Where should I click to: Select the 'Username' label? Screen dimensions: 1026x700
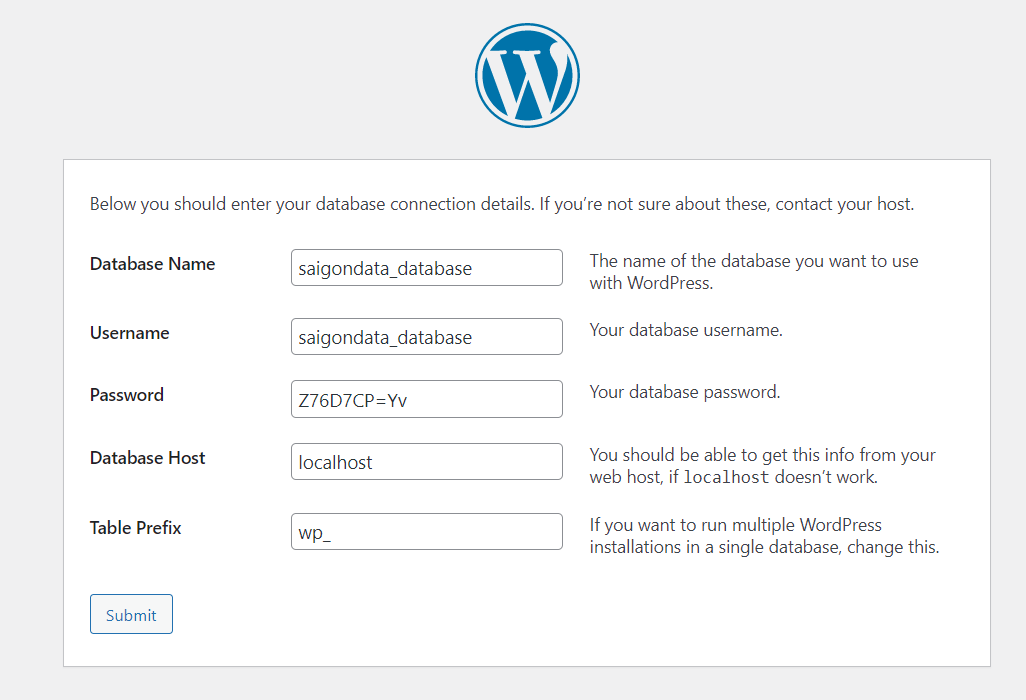pyautogui.click(x=130, y=333)
